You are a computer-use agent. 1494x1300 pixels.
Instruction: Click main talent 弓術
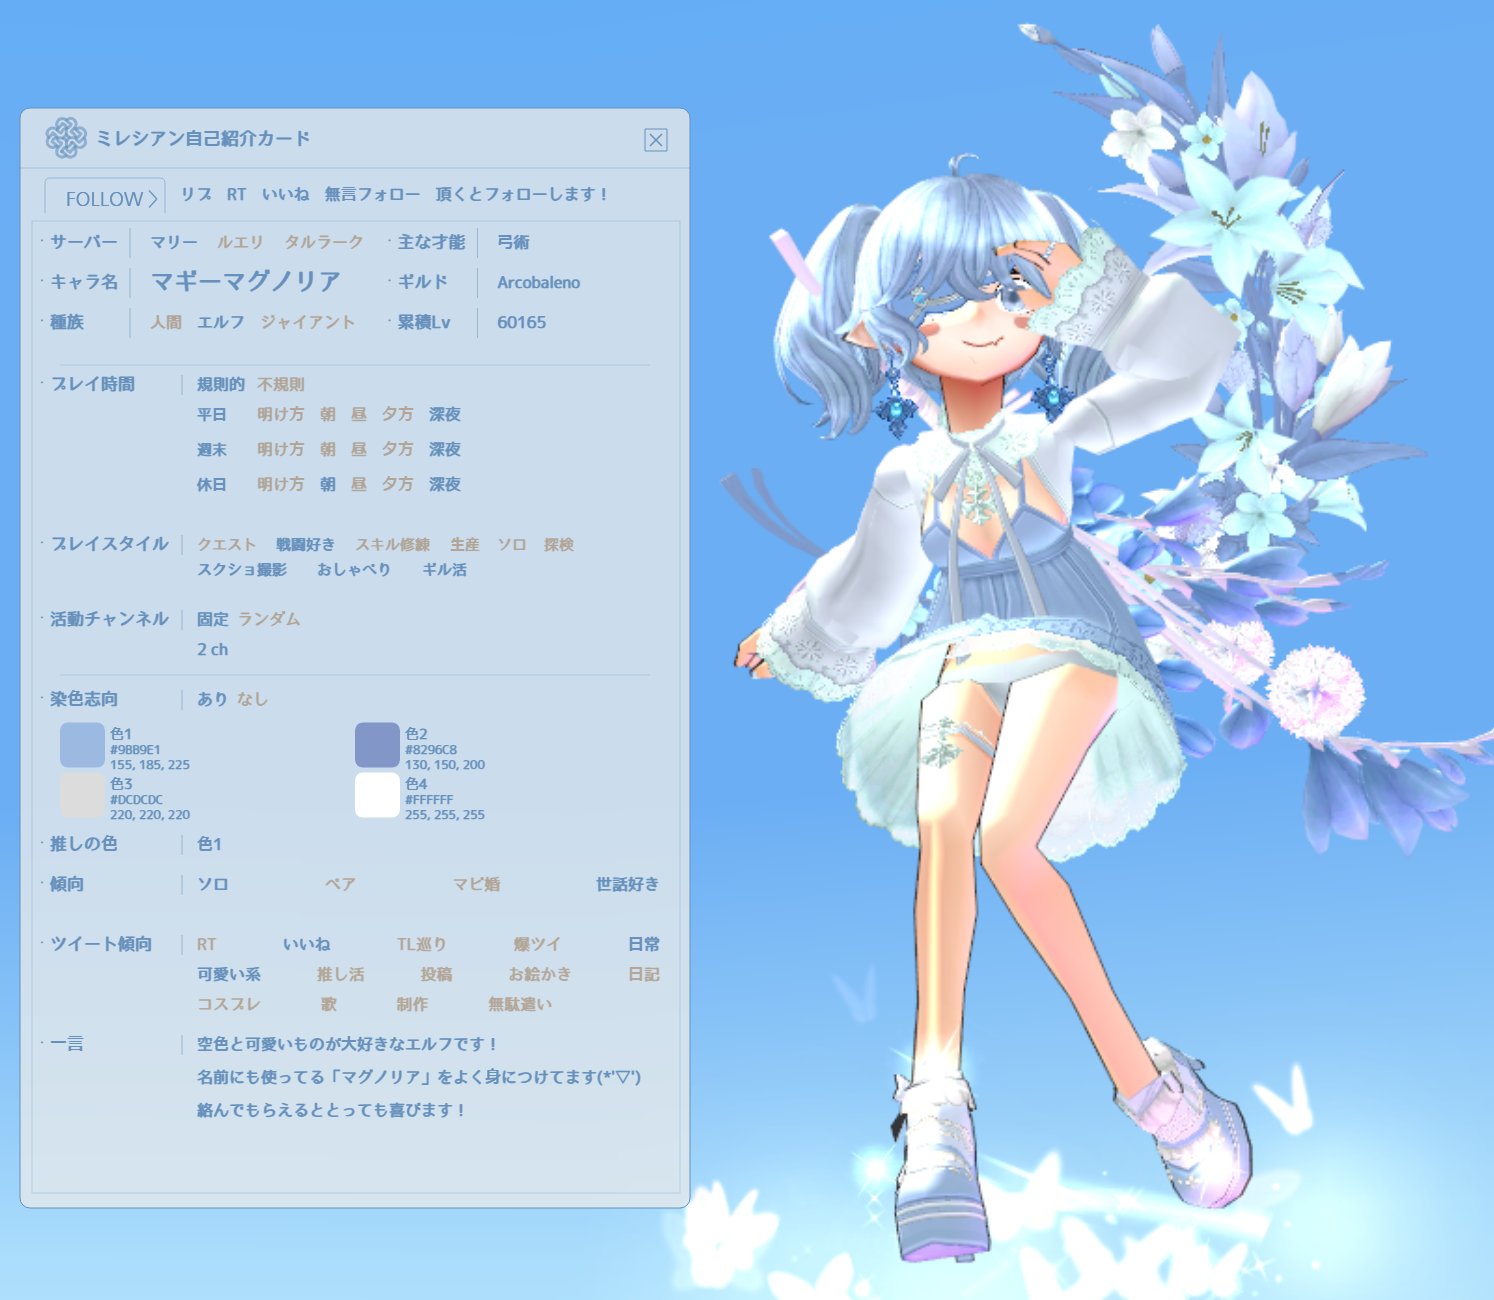click(513, 242)
